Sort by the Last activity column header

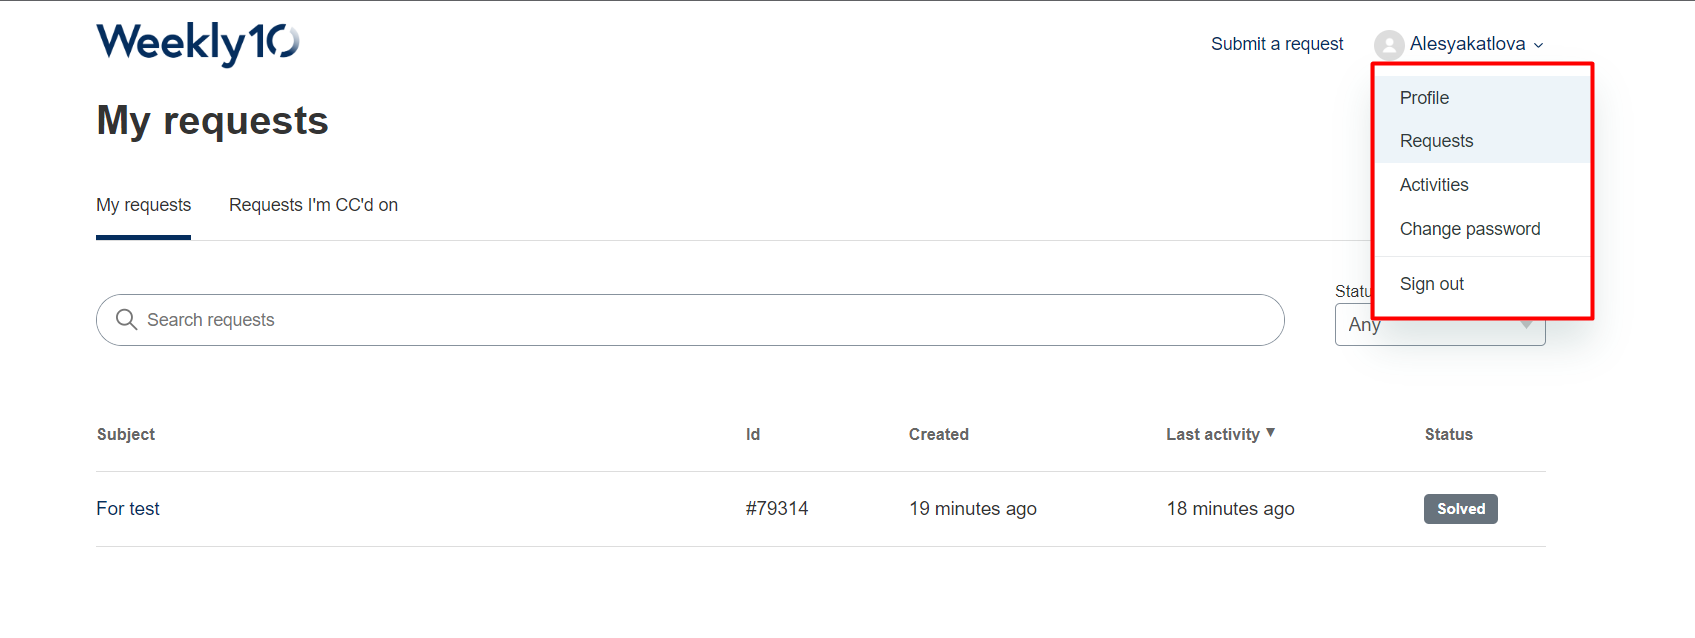[1212, 434]
